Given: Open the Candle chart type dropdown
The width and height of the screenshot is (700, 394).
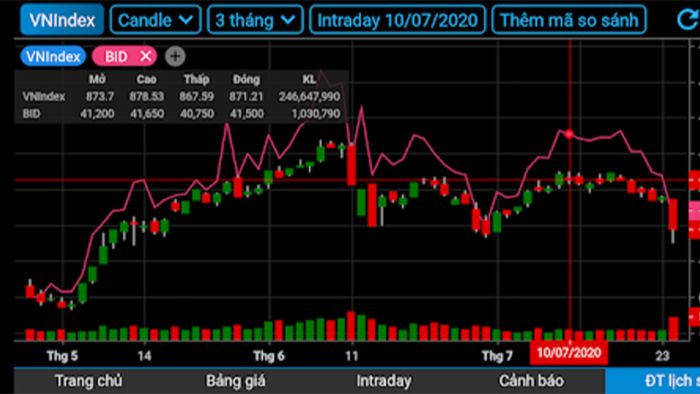Looking at the screenshot, I should coord(155,20).
